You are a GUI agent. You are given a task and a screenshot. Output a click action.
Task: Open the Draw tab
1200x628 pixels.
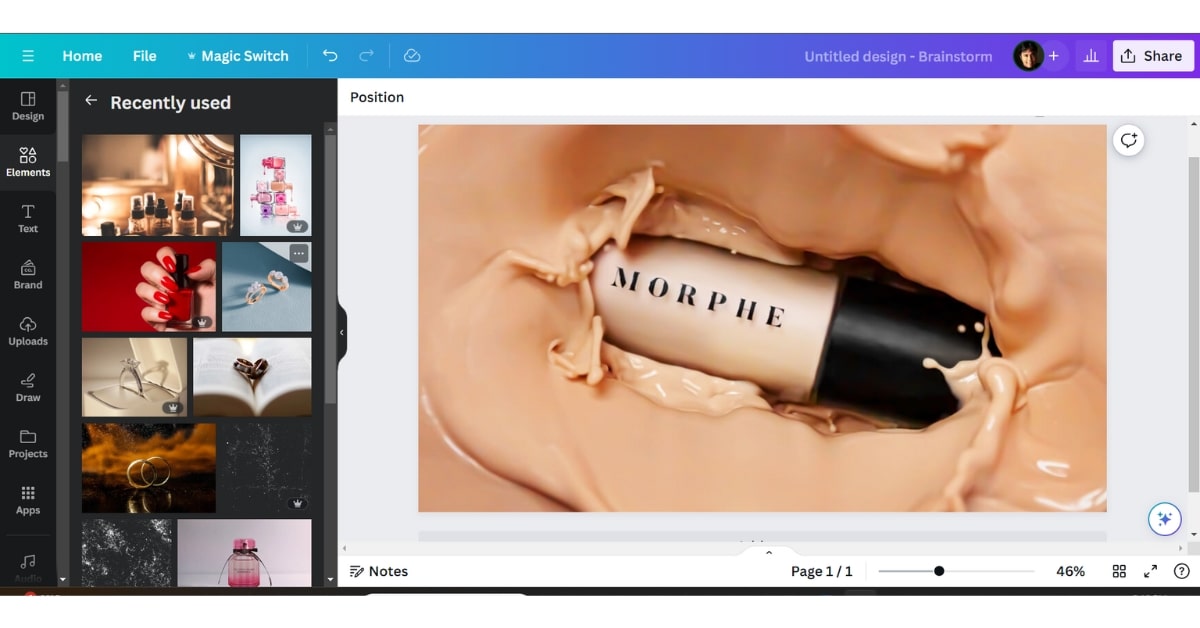tap(28, 387)
